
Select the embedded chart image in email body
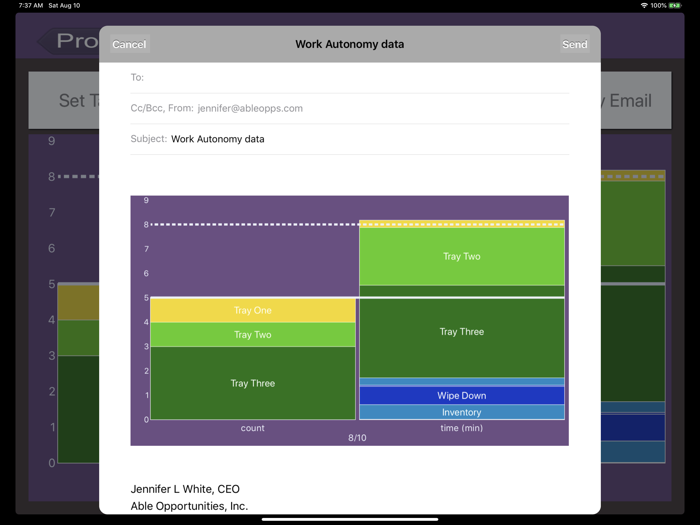pos(350,321)
